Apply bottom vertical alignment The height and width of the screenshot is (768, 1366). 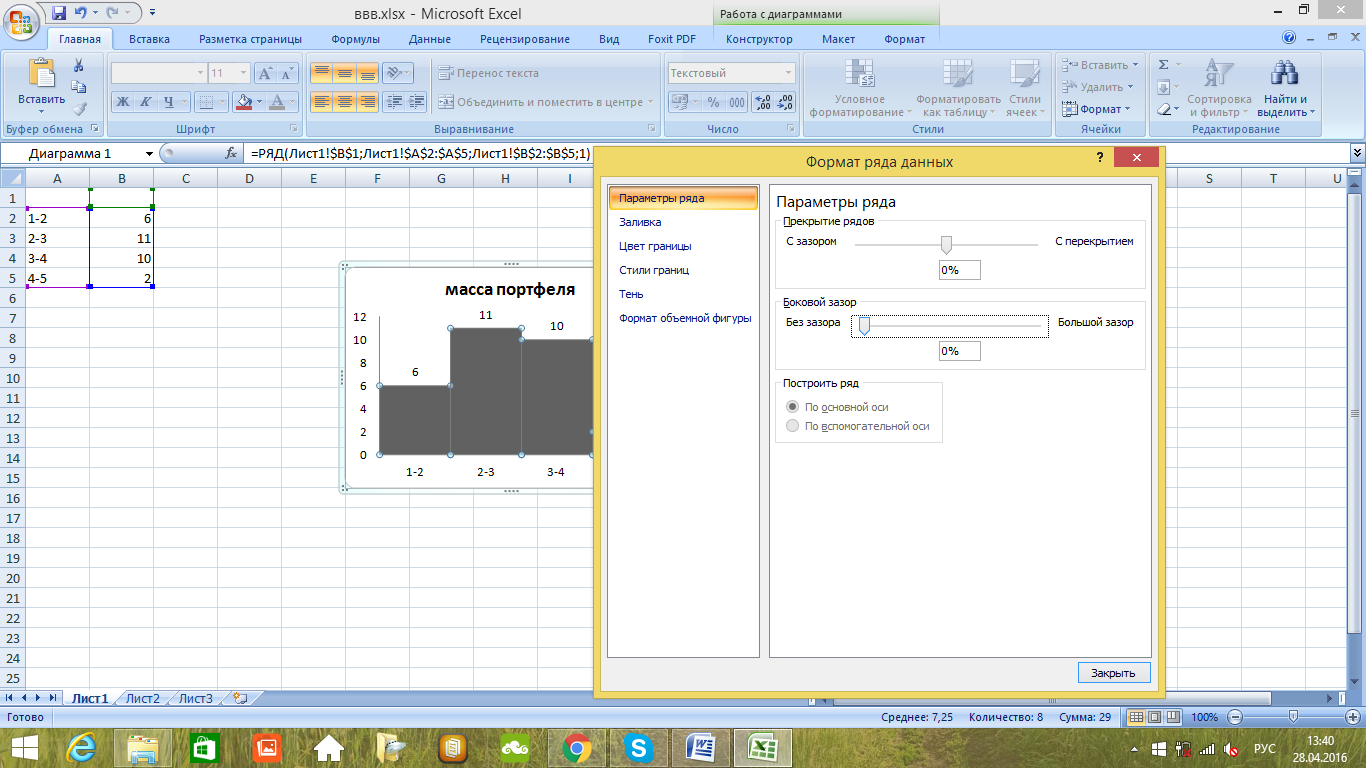tap(367, 73)
